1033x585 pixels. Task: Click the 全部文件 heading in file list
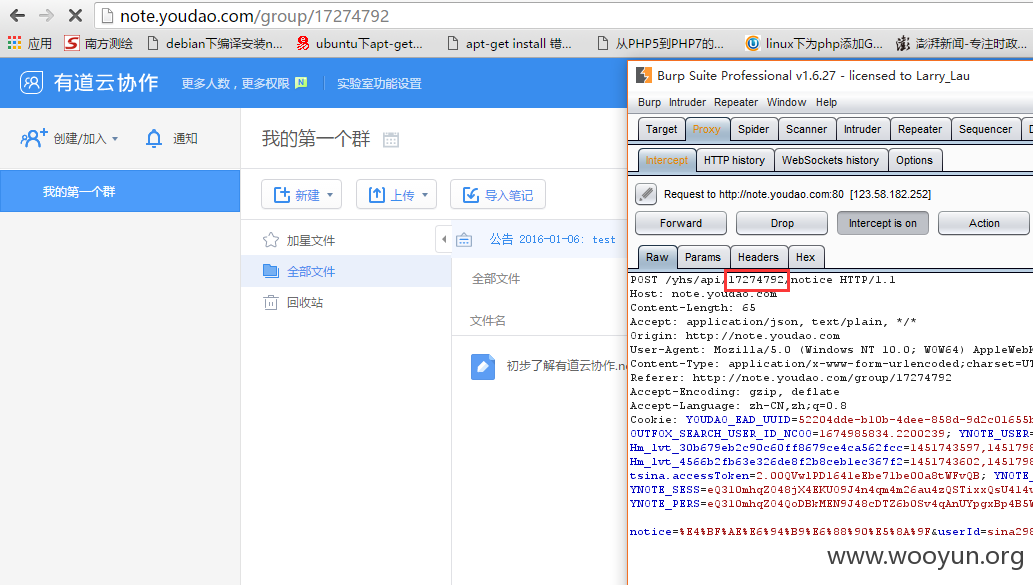[495, 279]
